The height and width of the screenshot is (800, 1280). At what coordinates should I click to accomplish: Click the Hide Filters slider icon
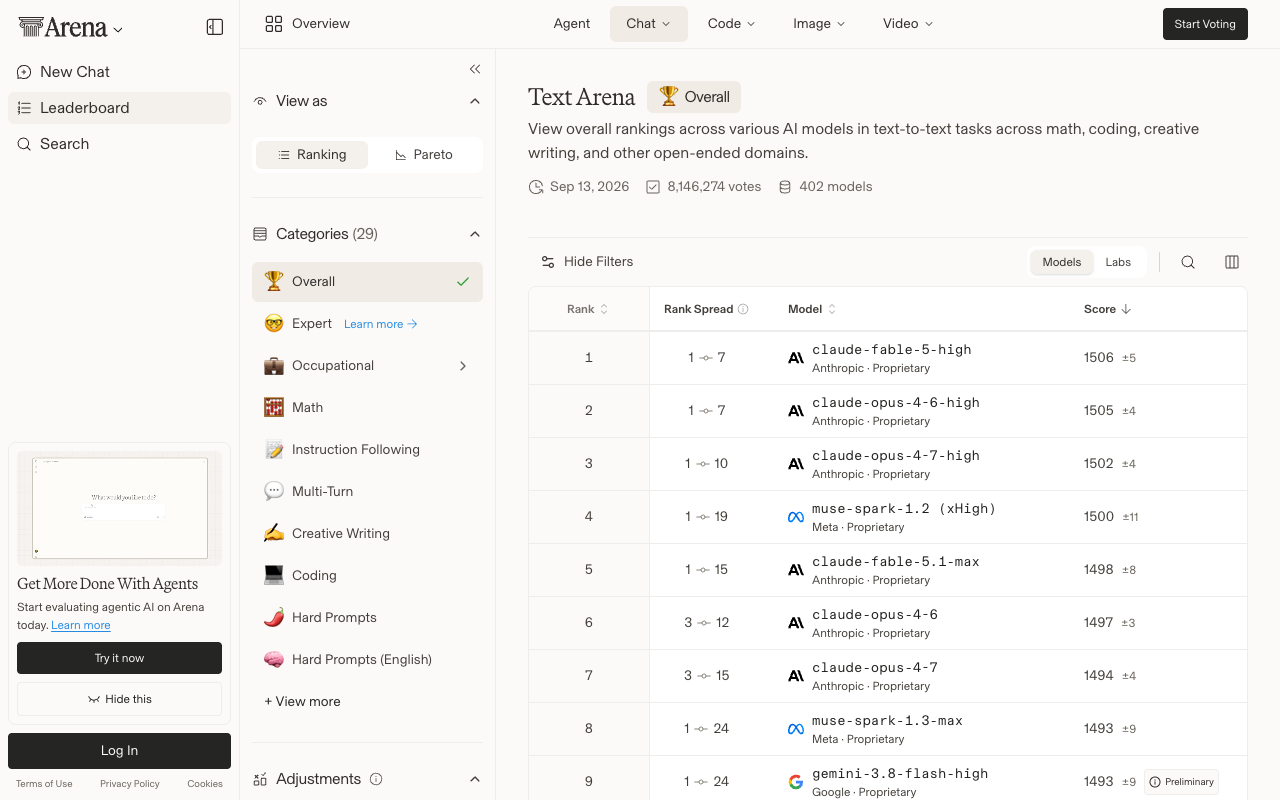tap(548, 262)
